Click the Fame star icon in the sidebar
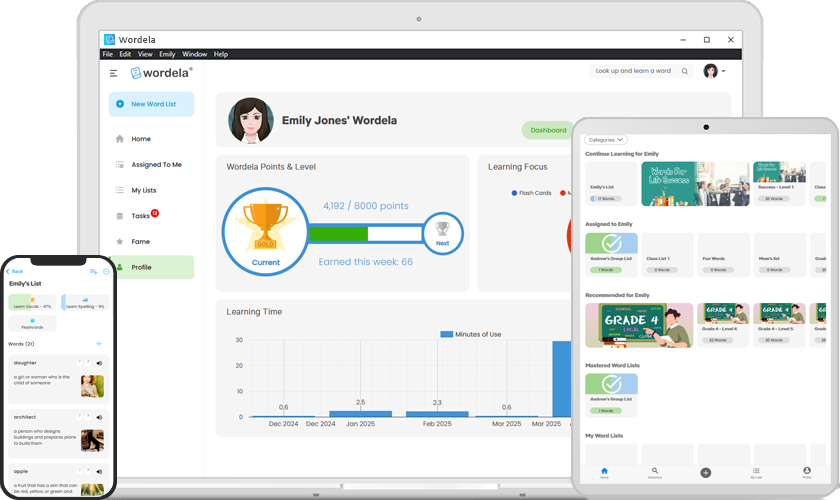Screen dimensions: 840x500 click(x=119, y=242)
